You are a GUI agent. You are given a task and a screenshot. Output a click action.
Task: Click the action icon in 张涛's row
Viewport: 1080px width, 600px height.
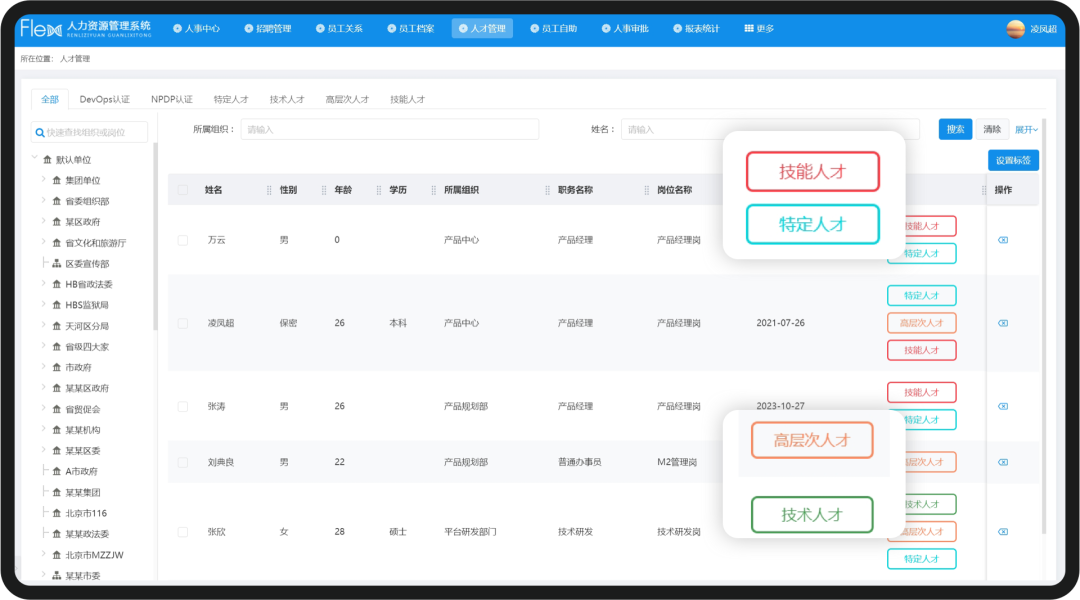1003,406
